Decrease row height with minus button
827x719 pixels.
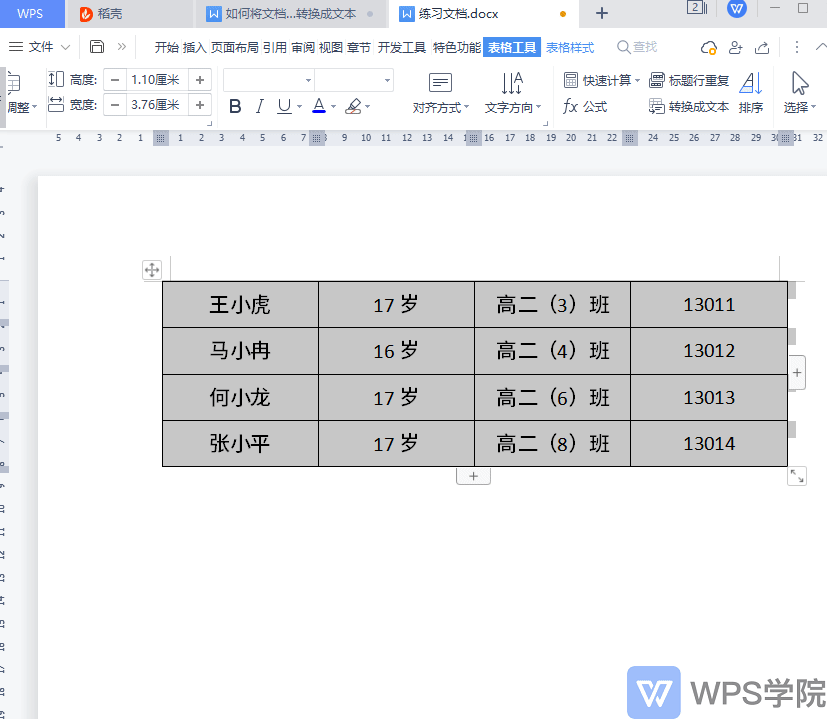tap(115, 80)
